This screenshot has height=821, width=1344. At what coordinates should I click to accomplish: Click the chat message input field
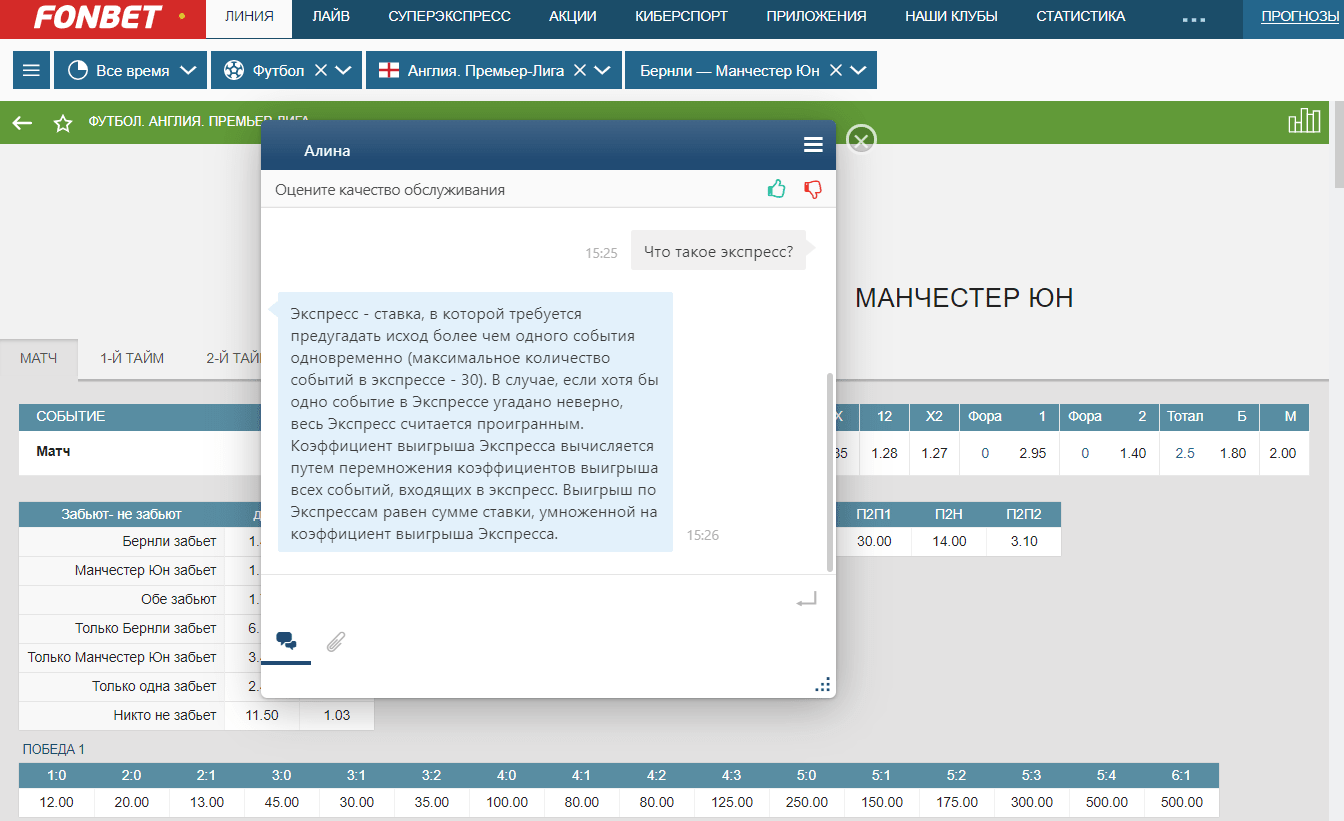click(x=526, y=599)
